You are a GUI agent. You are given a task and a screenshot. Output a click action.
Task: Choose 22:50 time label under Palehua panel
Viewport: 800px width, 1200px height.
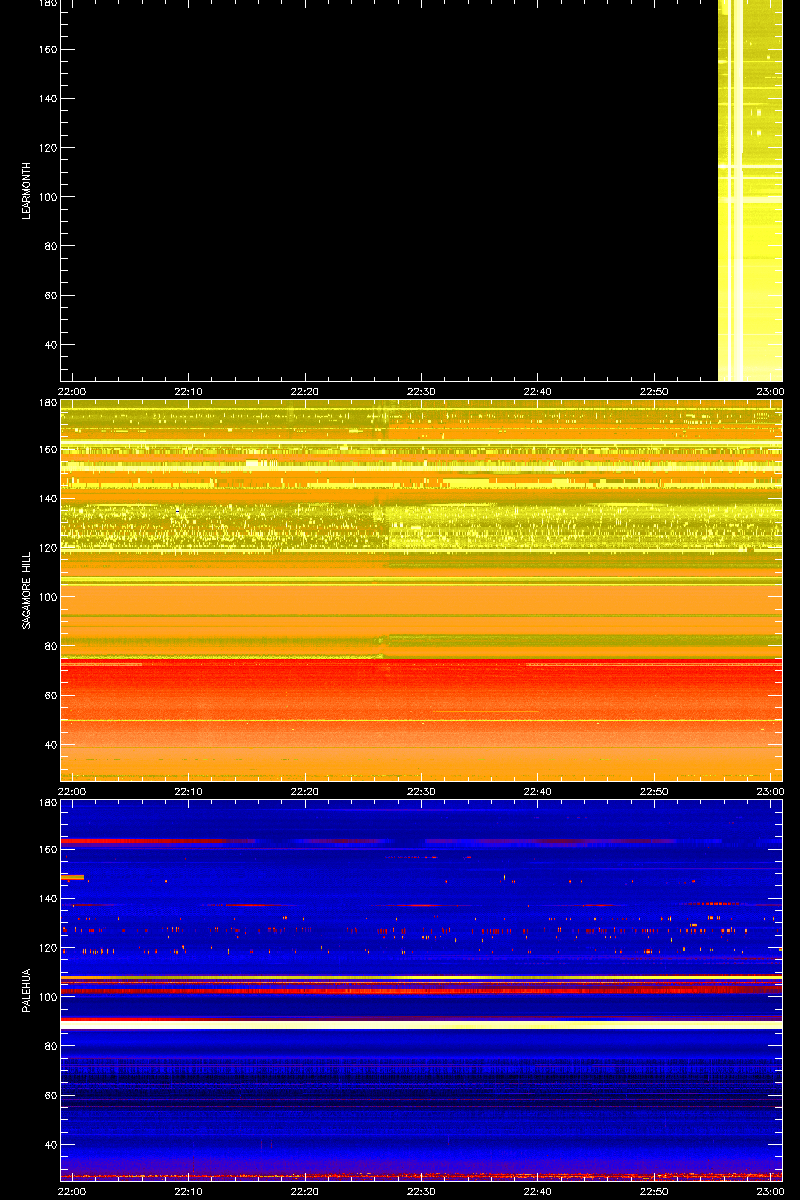pyautogui.click(x=654, y=1191)
